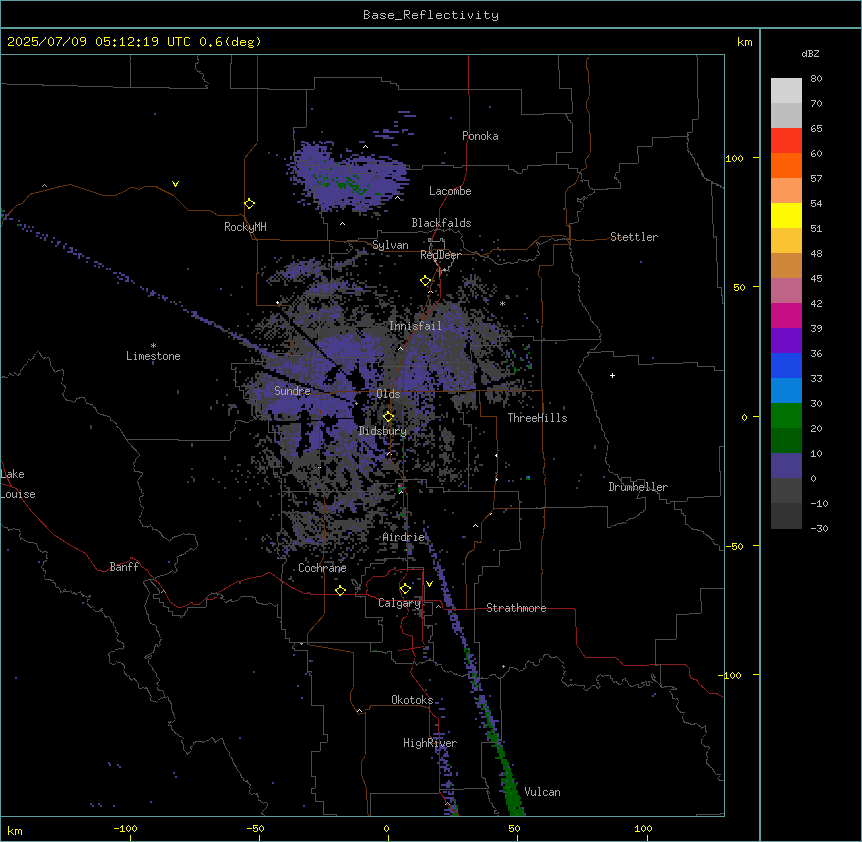Click the Sundre city label

coord(292,391)
